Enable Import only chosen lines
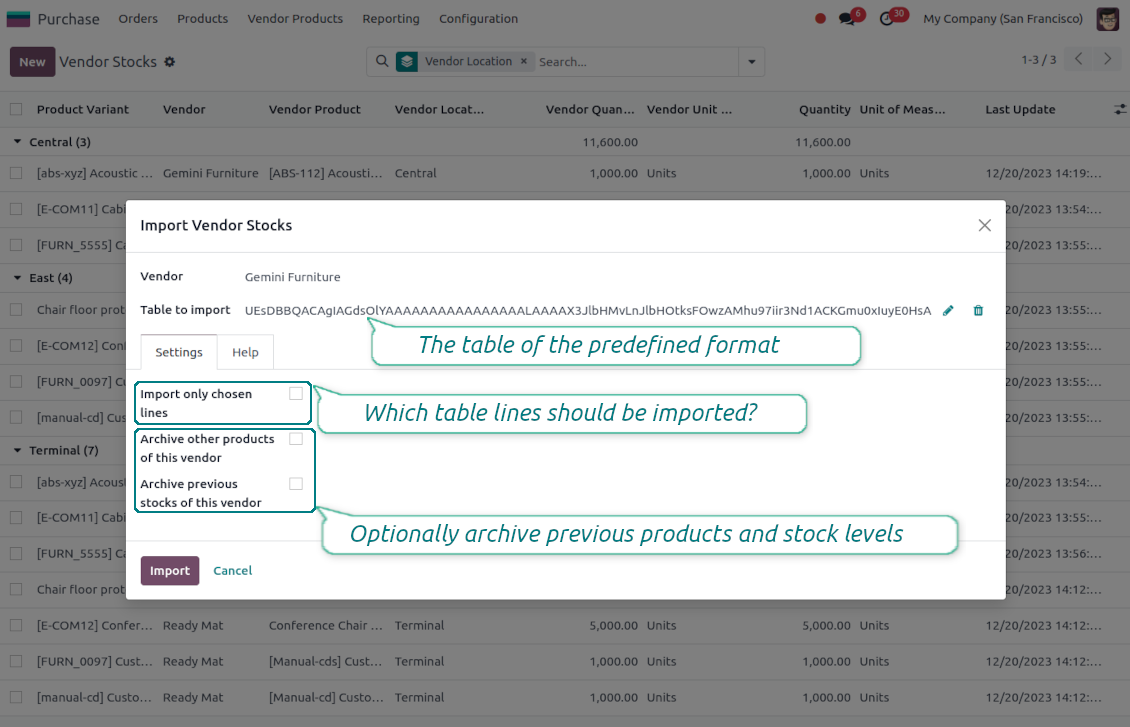Screen dimensions: 1130x727 click(x=296, y=393)
